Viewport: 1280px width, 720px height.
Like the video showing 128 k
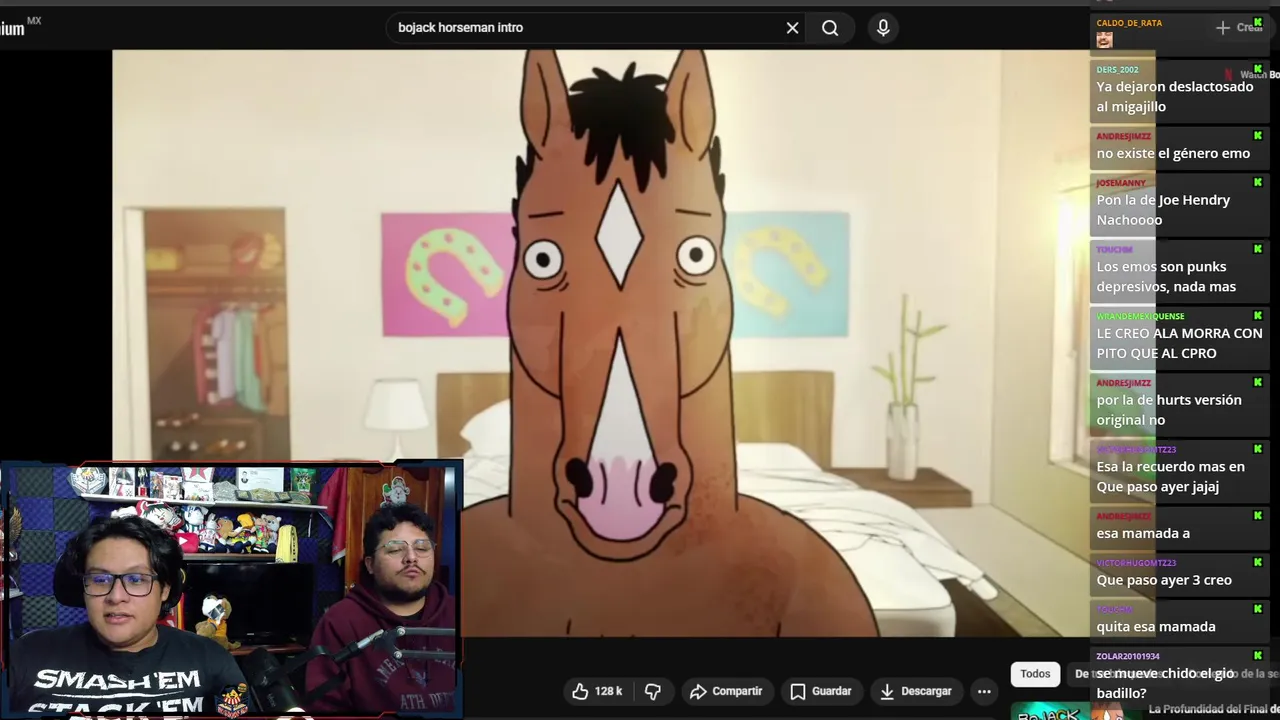tap(597, 691)
